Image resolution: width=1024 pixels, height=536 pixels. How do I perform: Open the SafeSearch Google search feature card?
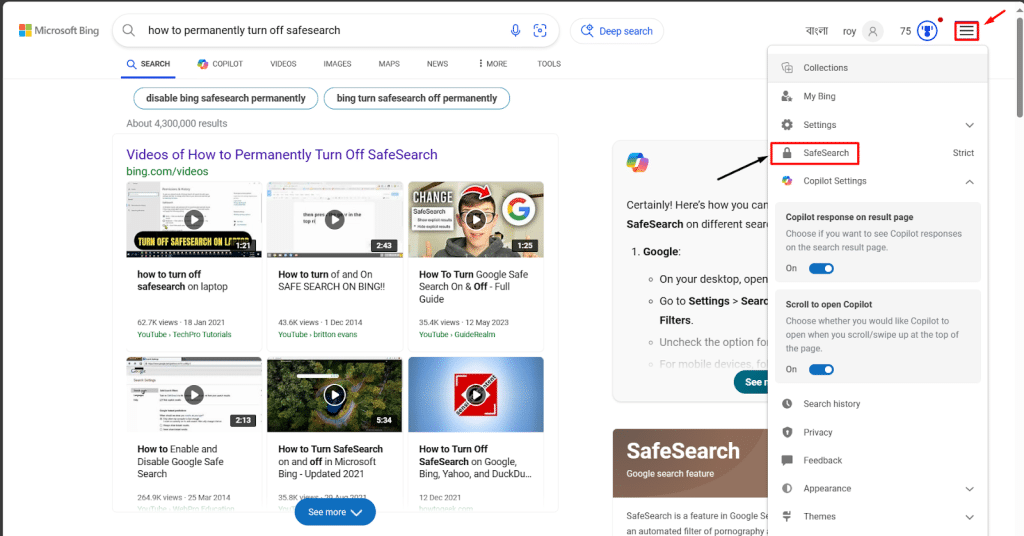(690, 463)
